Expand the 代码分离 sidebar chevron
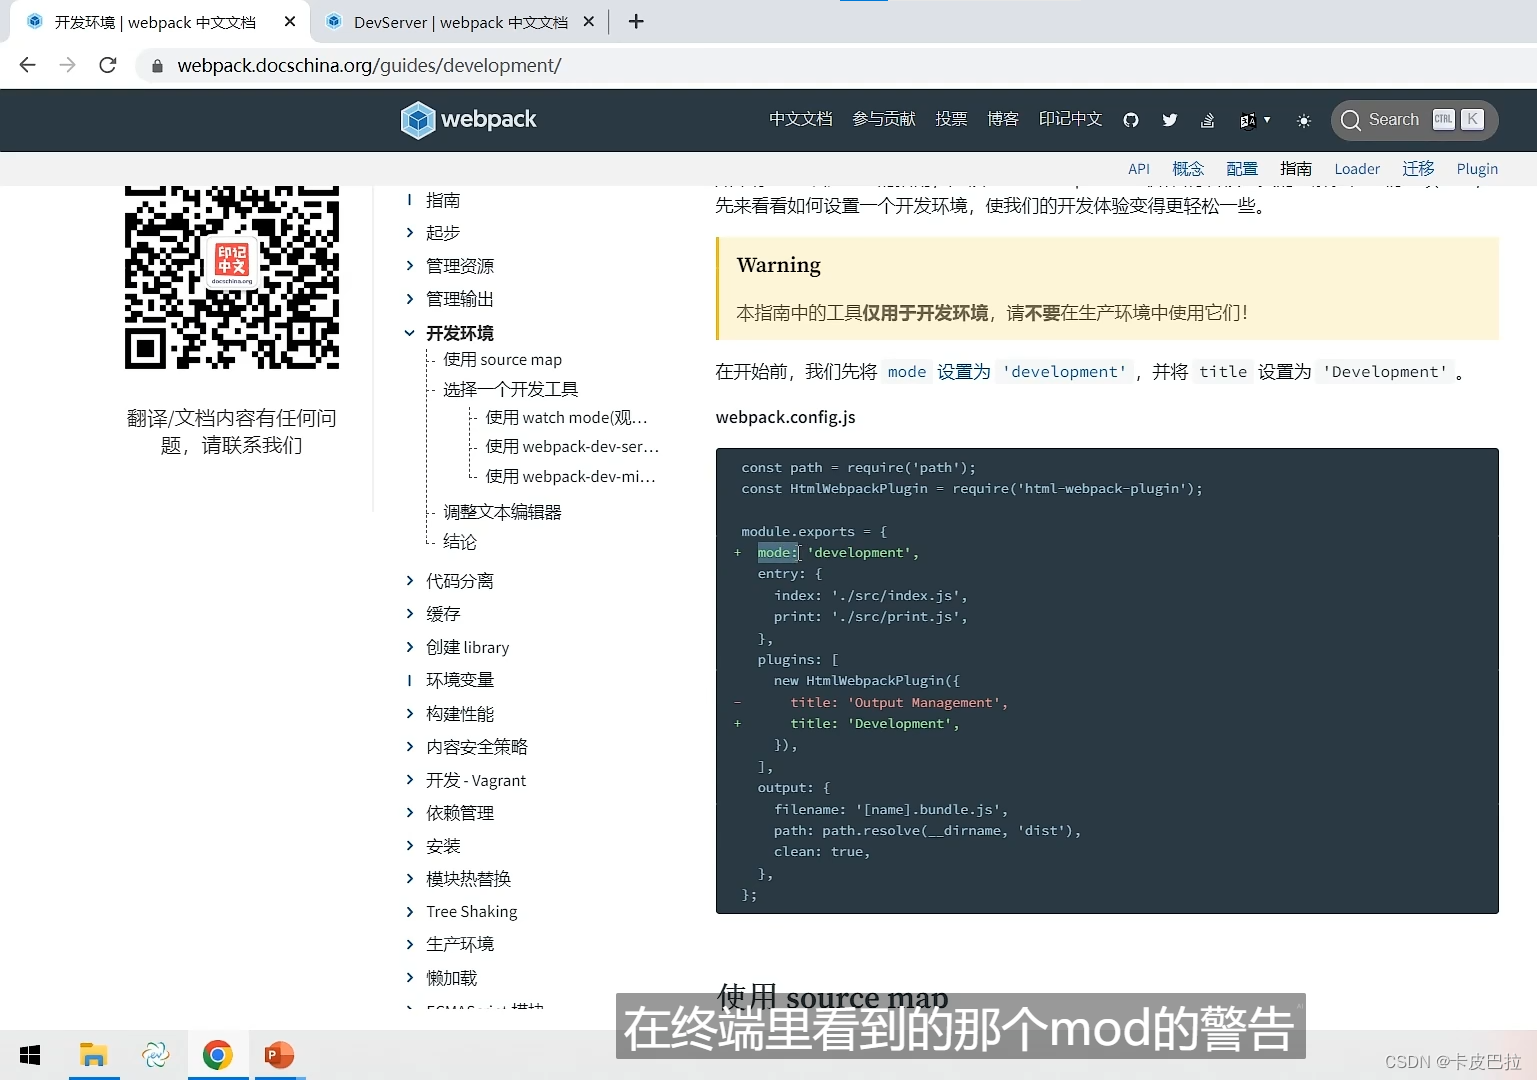 (x=409, y=581)
